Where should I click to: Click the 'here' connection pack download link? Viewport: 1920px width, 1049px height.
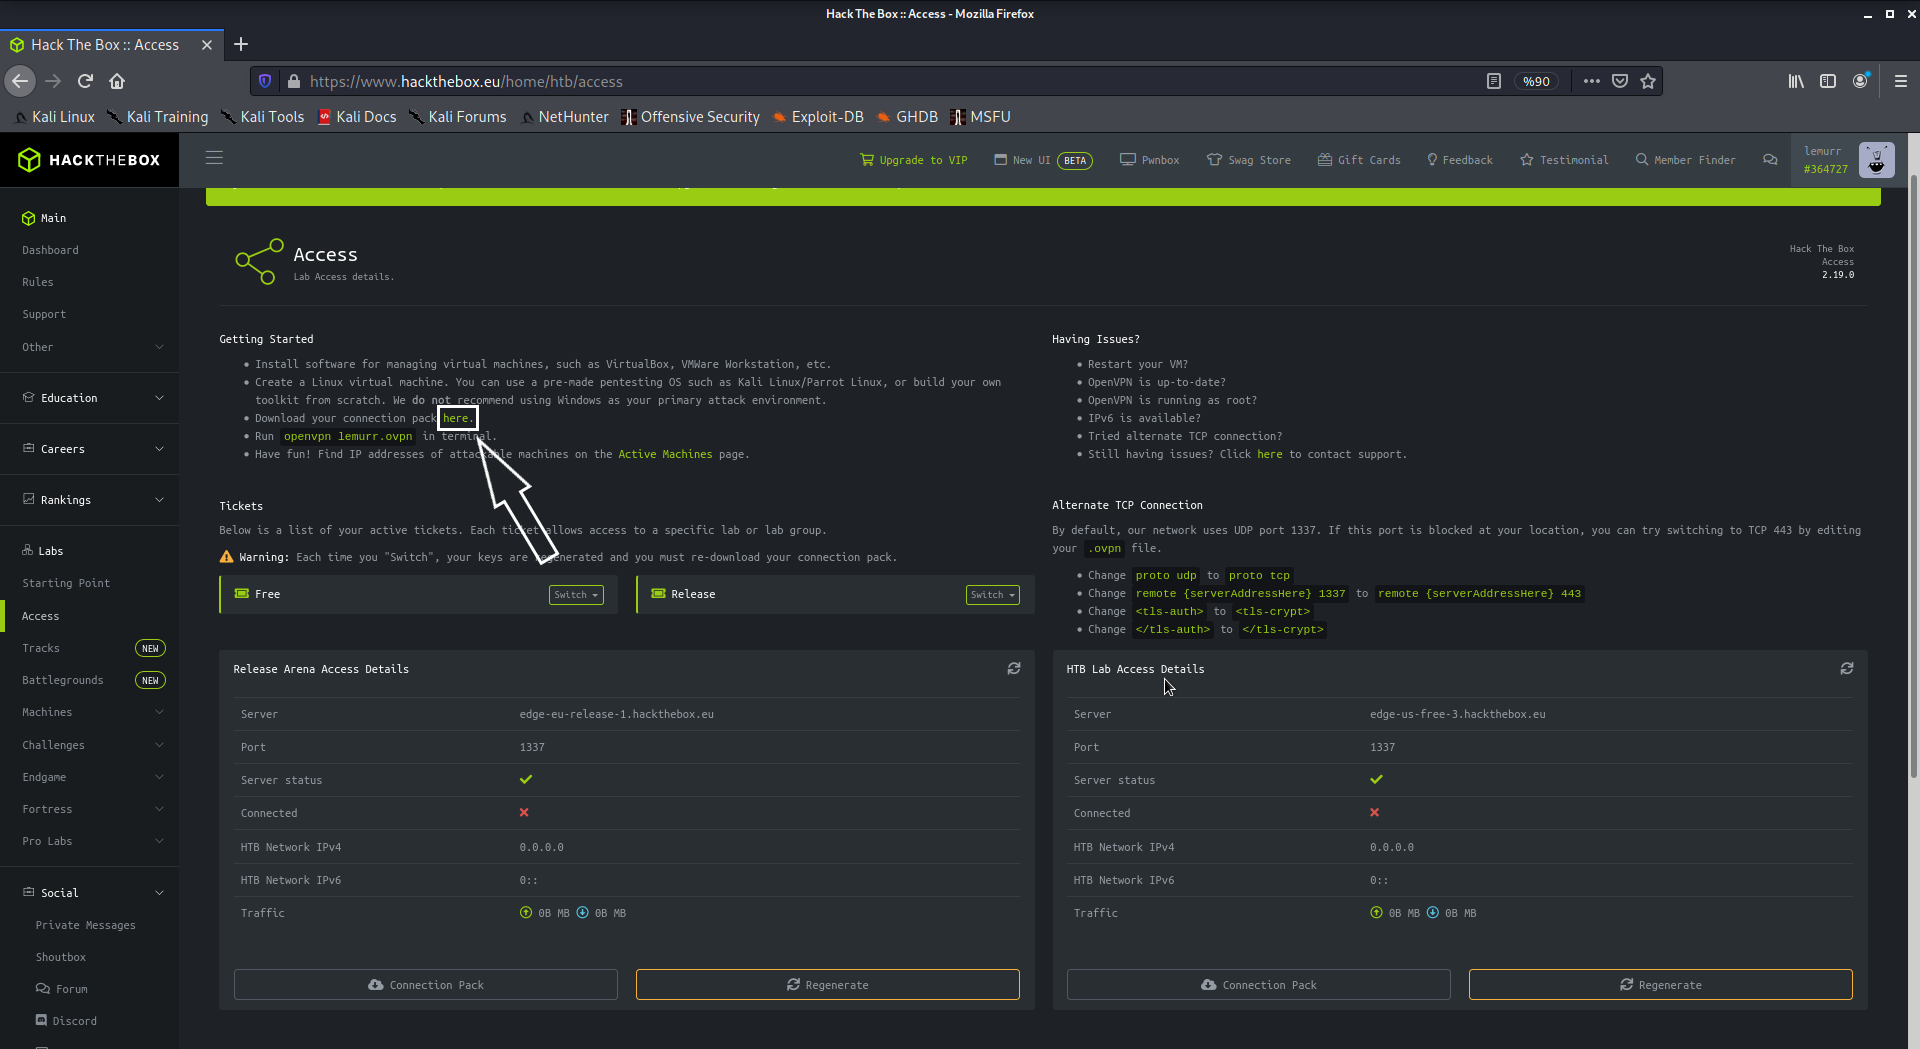pyautogui.click(x=456, y=418)
